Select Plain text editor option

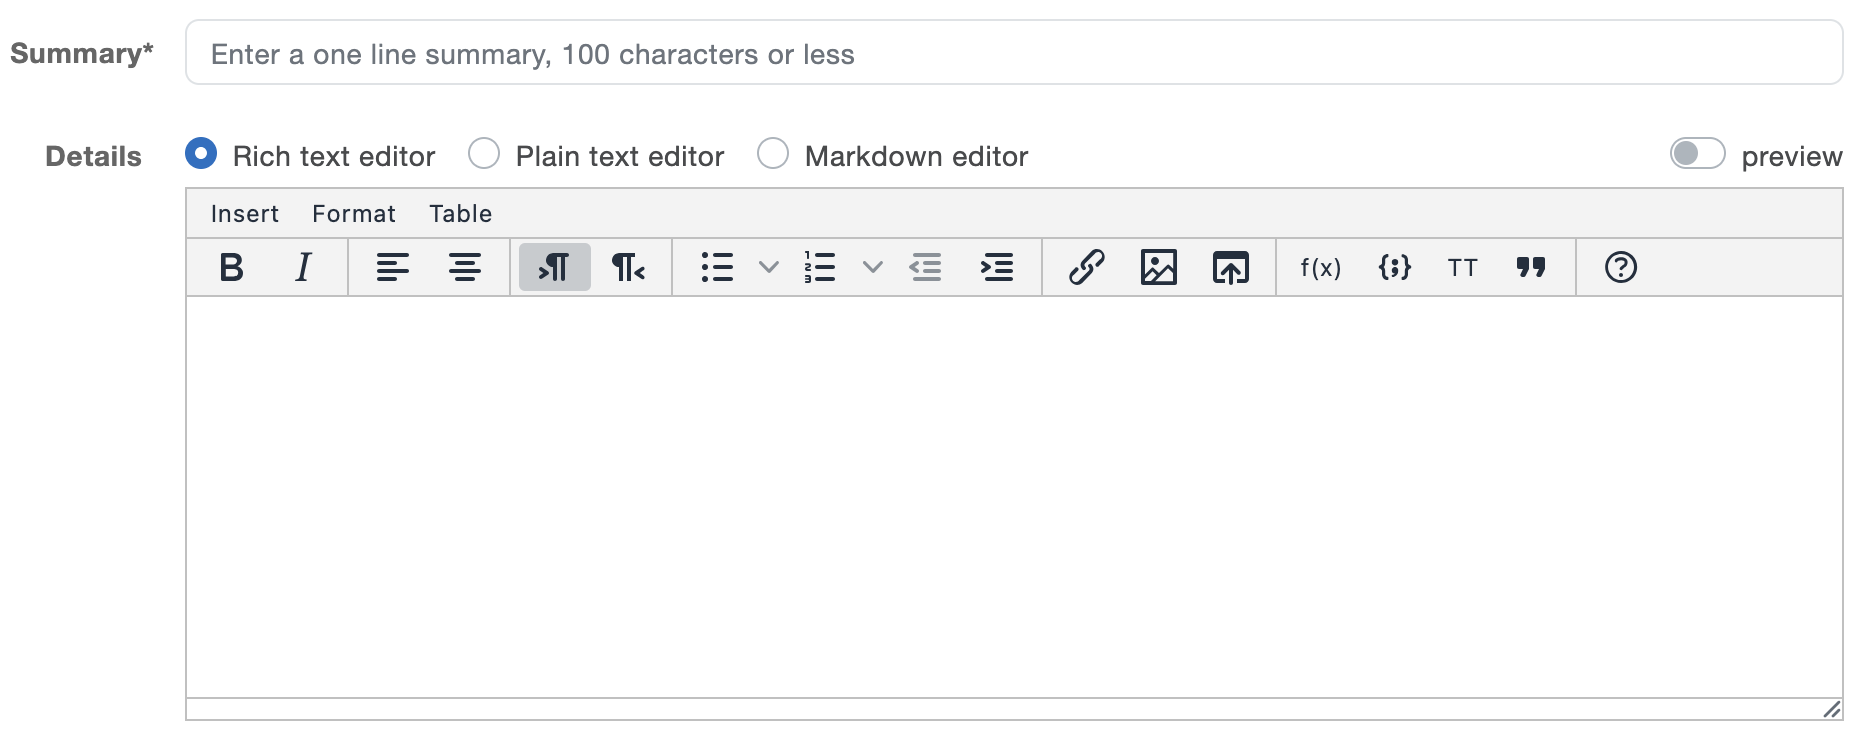pyautogui.click(x=484, y=154)
